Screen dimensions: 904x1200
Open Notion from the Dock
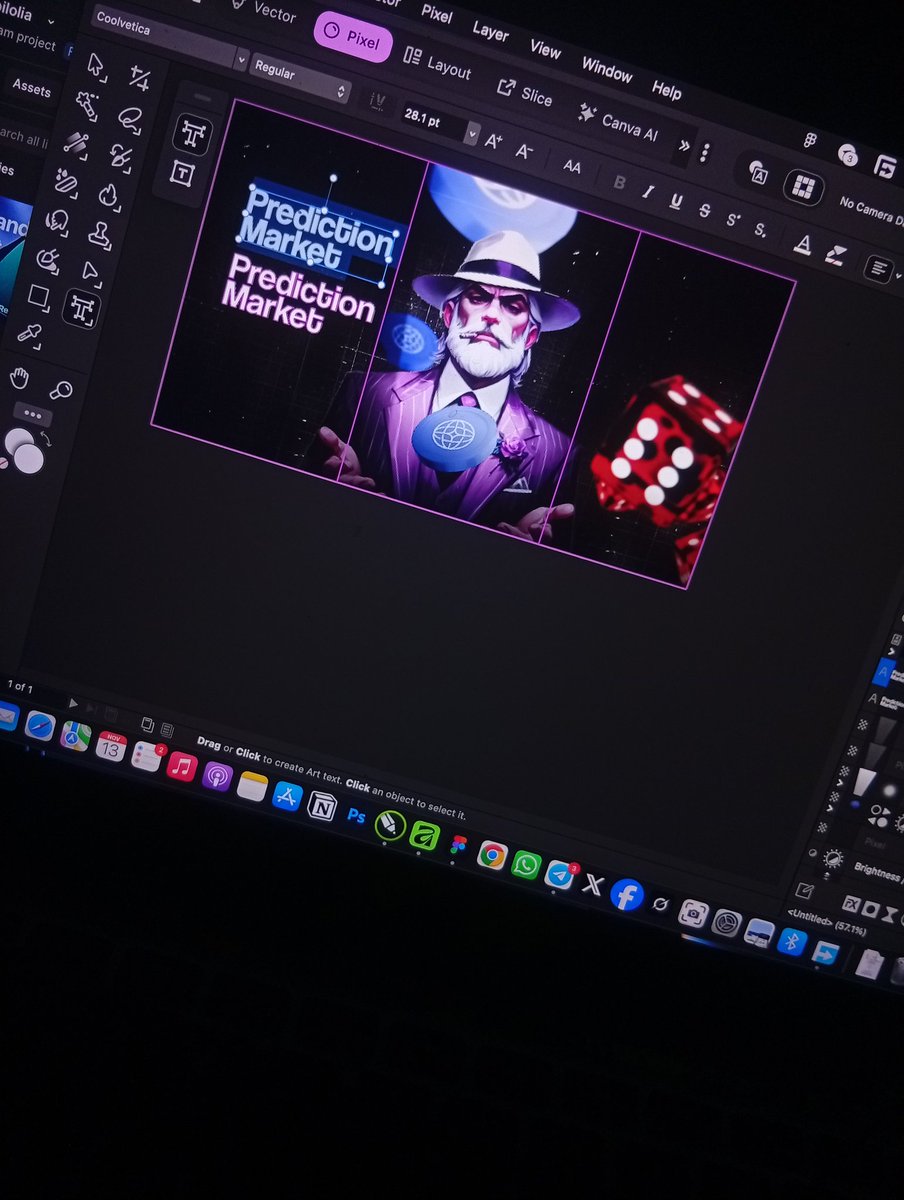point(321,805)
